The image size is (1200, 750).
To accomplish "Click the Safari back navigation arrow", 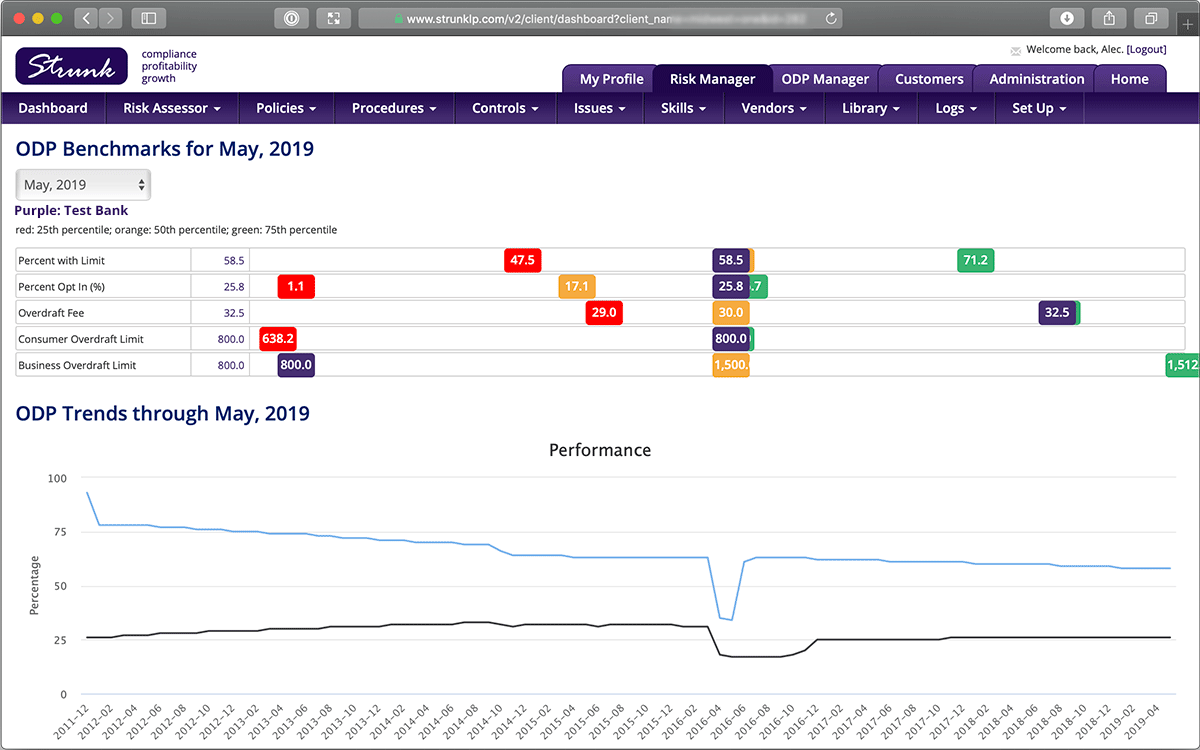I will (x=85, y=17).
